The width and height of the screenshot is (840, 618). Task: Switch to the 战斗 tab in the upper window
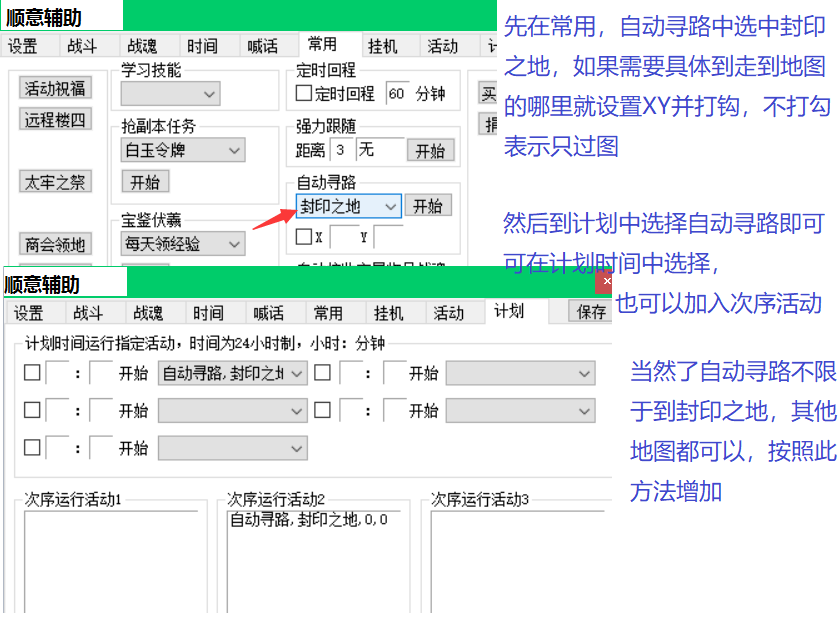(82, 46)
